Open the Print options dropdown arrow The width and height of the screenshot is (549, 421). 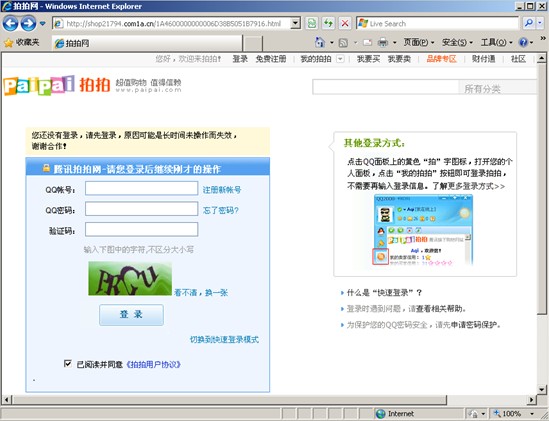395,43
